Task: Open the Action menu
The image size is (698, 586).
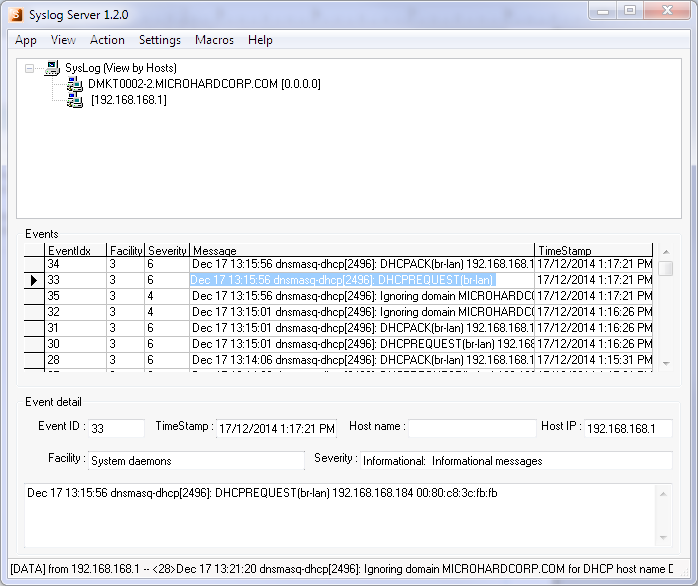Action: 107,40
